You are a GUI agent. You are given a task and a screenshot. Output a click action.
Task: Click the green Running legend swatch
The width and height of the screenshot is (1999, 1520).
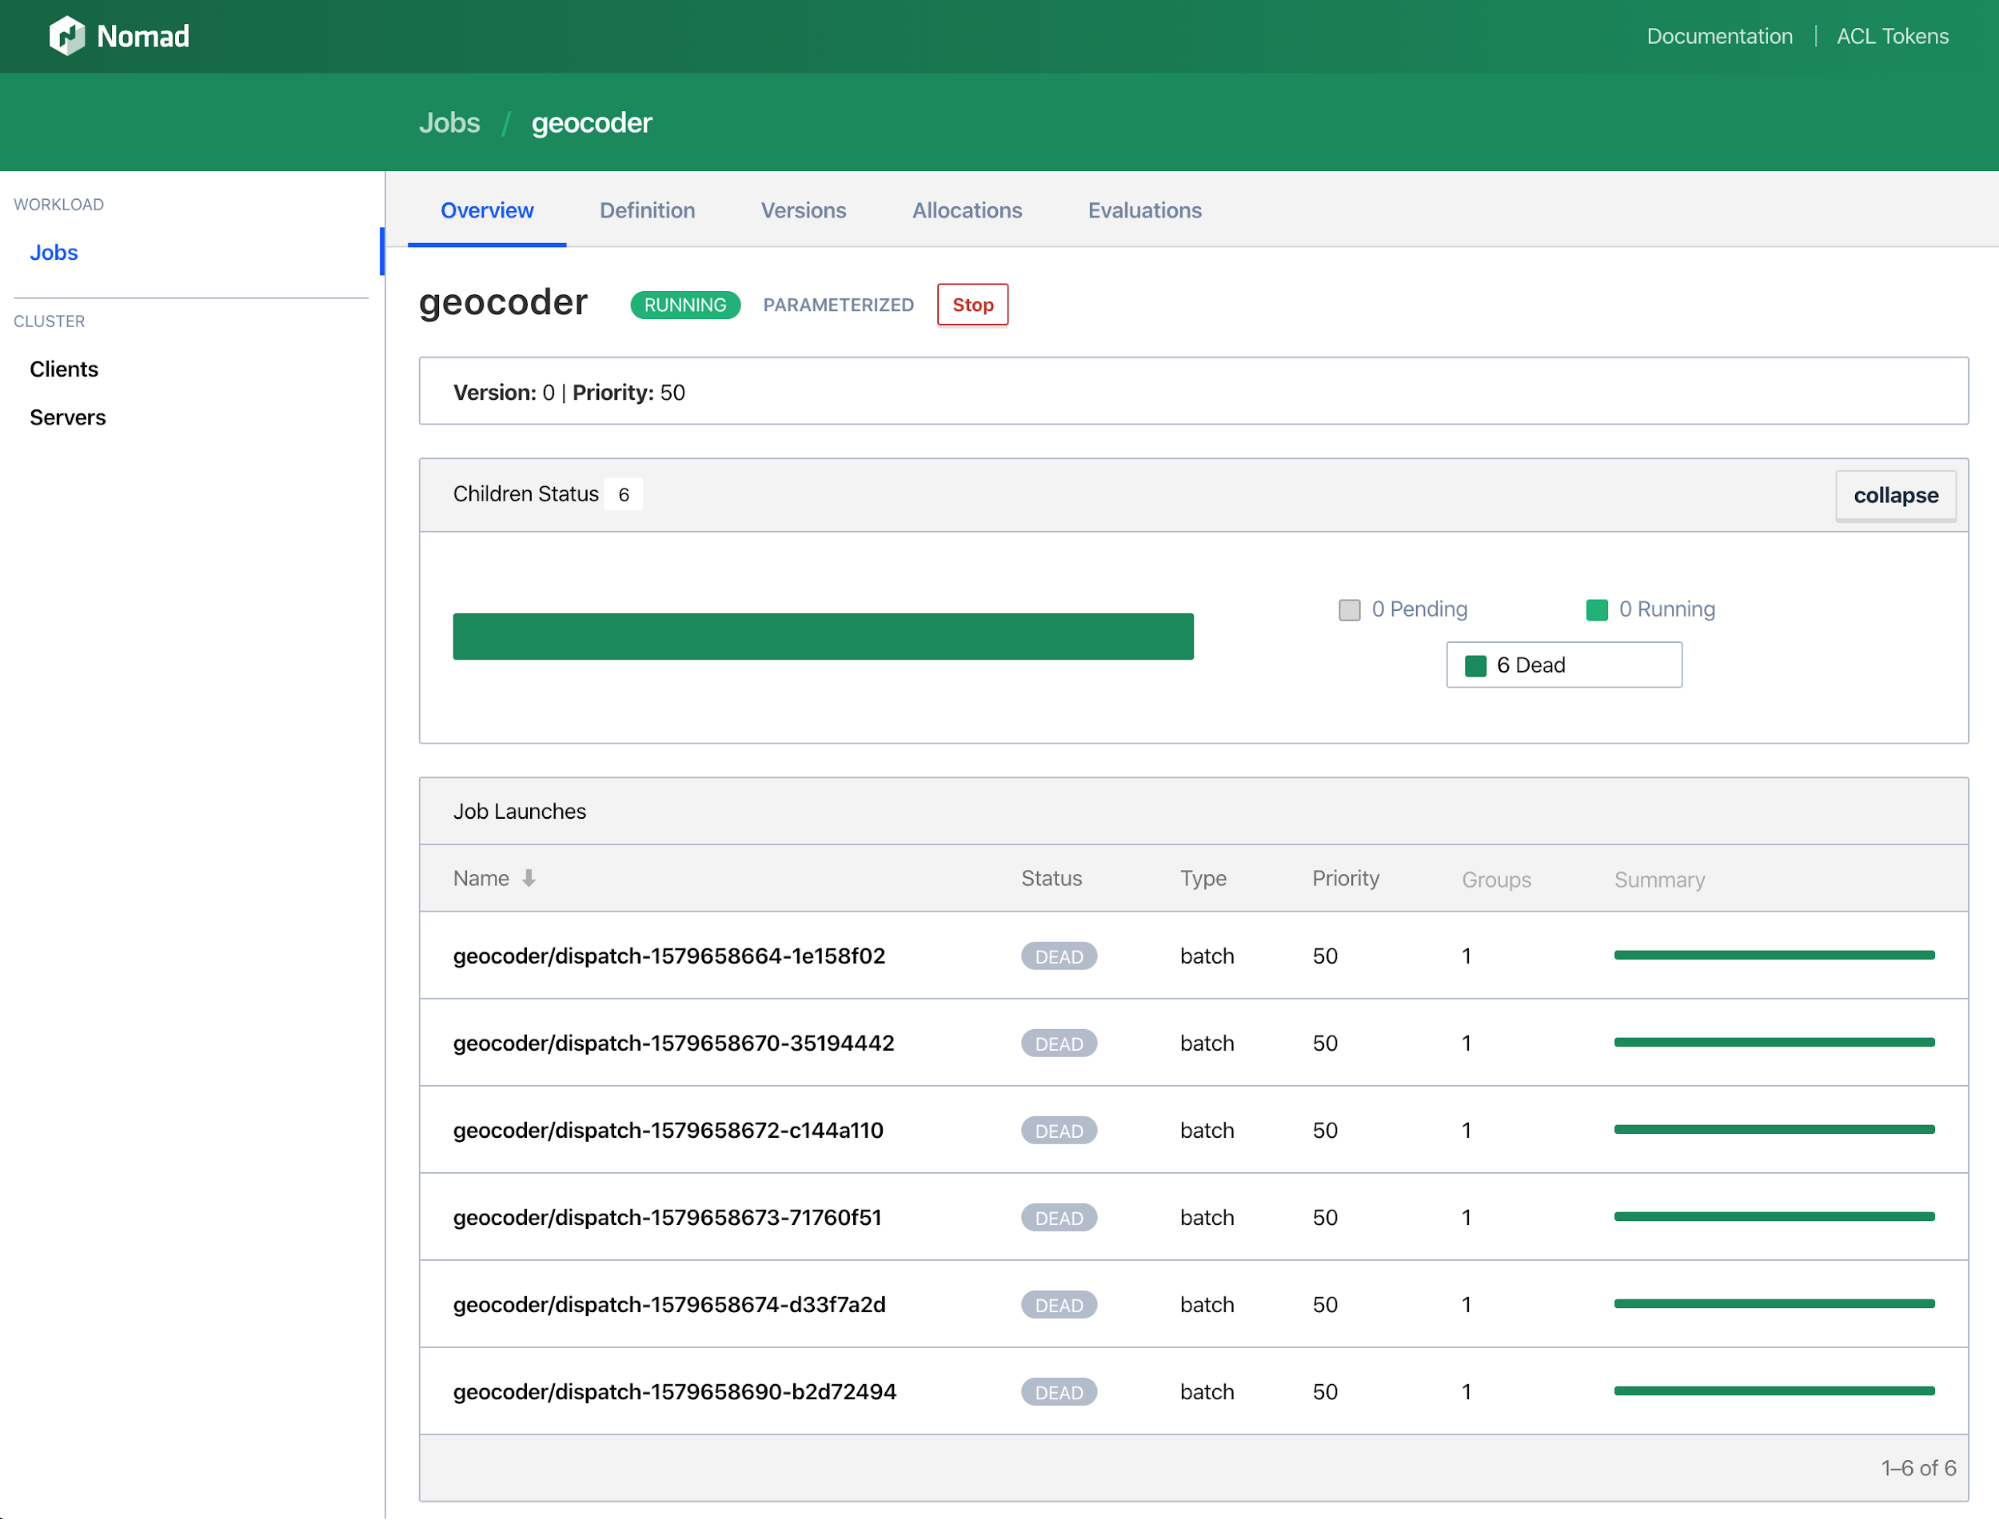pyautogui.click(x=1596, y=610)
